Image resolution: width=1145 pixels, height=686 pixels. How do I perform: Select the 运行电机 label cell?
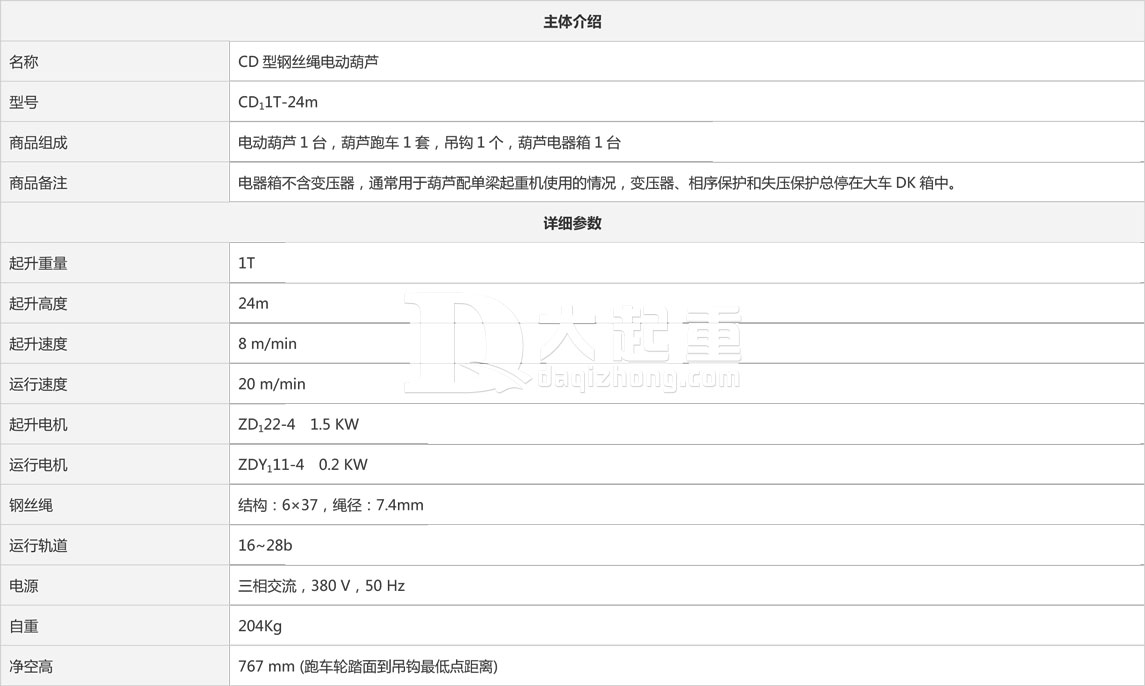(115, 464)
